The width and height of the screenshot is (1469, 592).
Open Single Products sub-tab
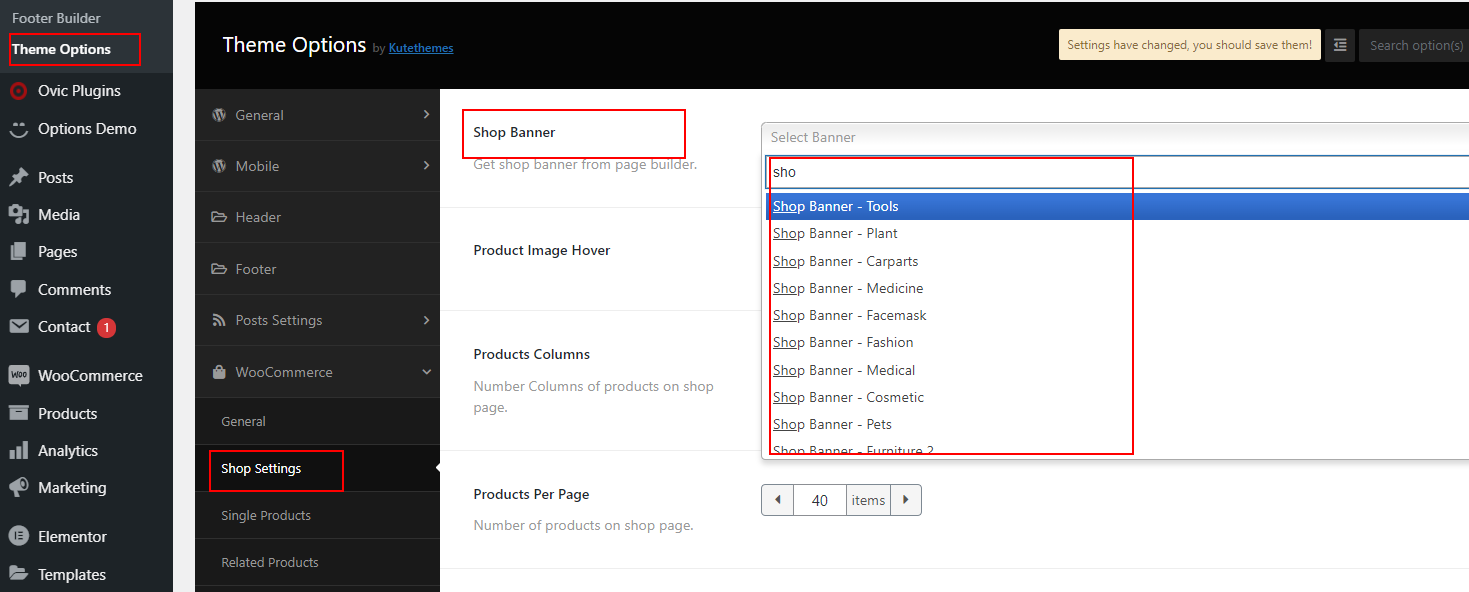(x=317, y=515)
